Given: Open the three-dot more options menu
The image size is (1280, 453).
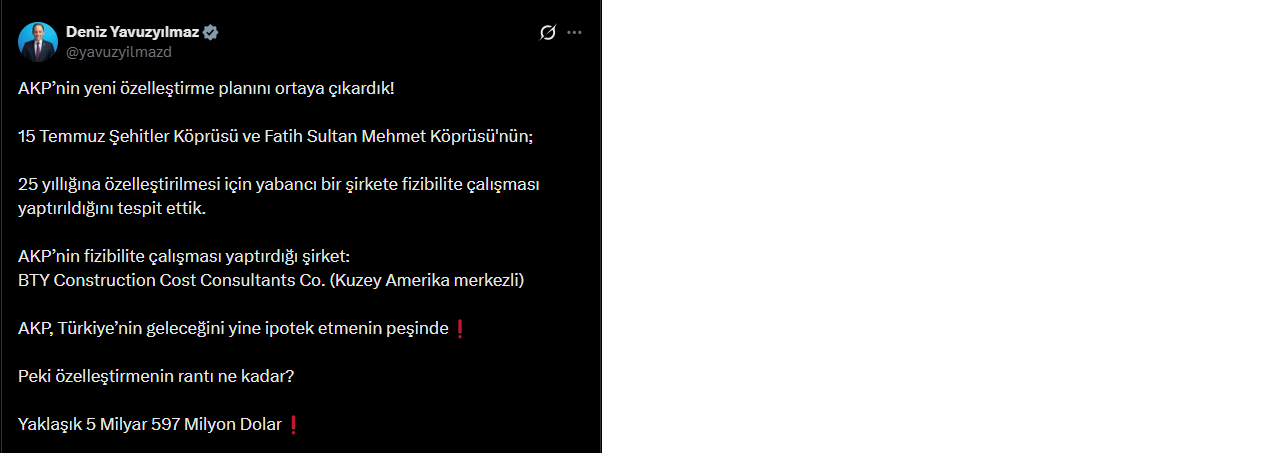Looking at the screenshot, I should click(x=574, y=33).
